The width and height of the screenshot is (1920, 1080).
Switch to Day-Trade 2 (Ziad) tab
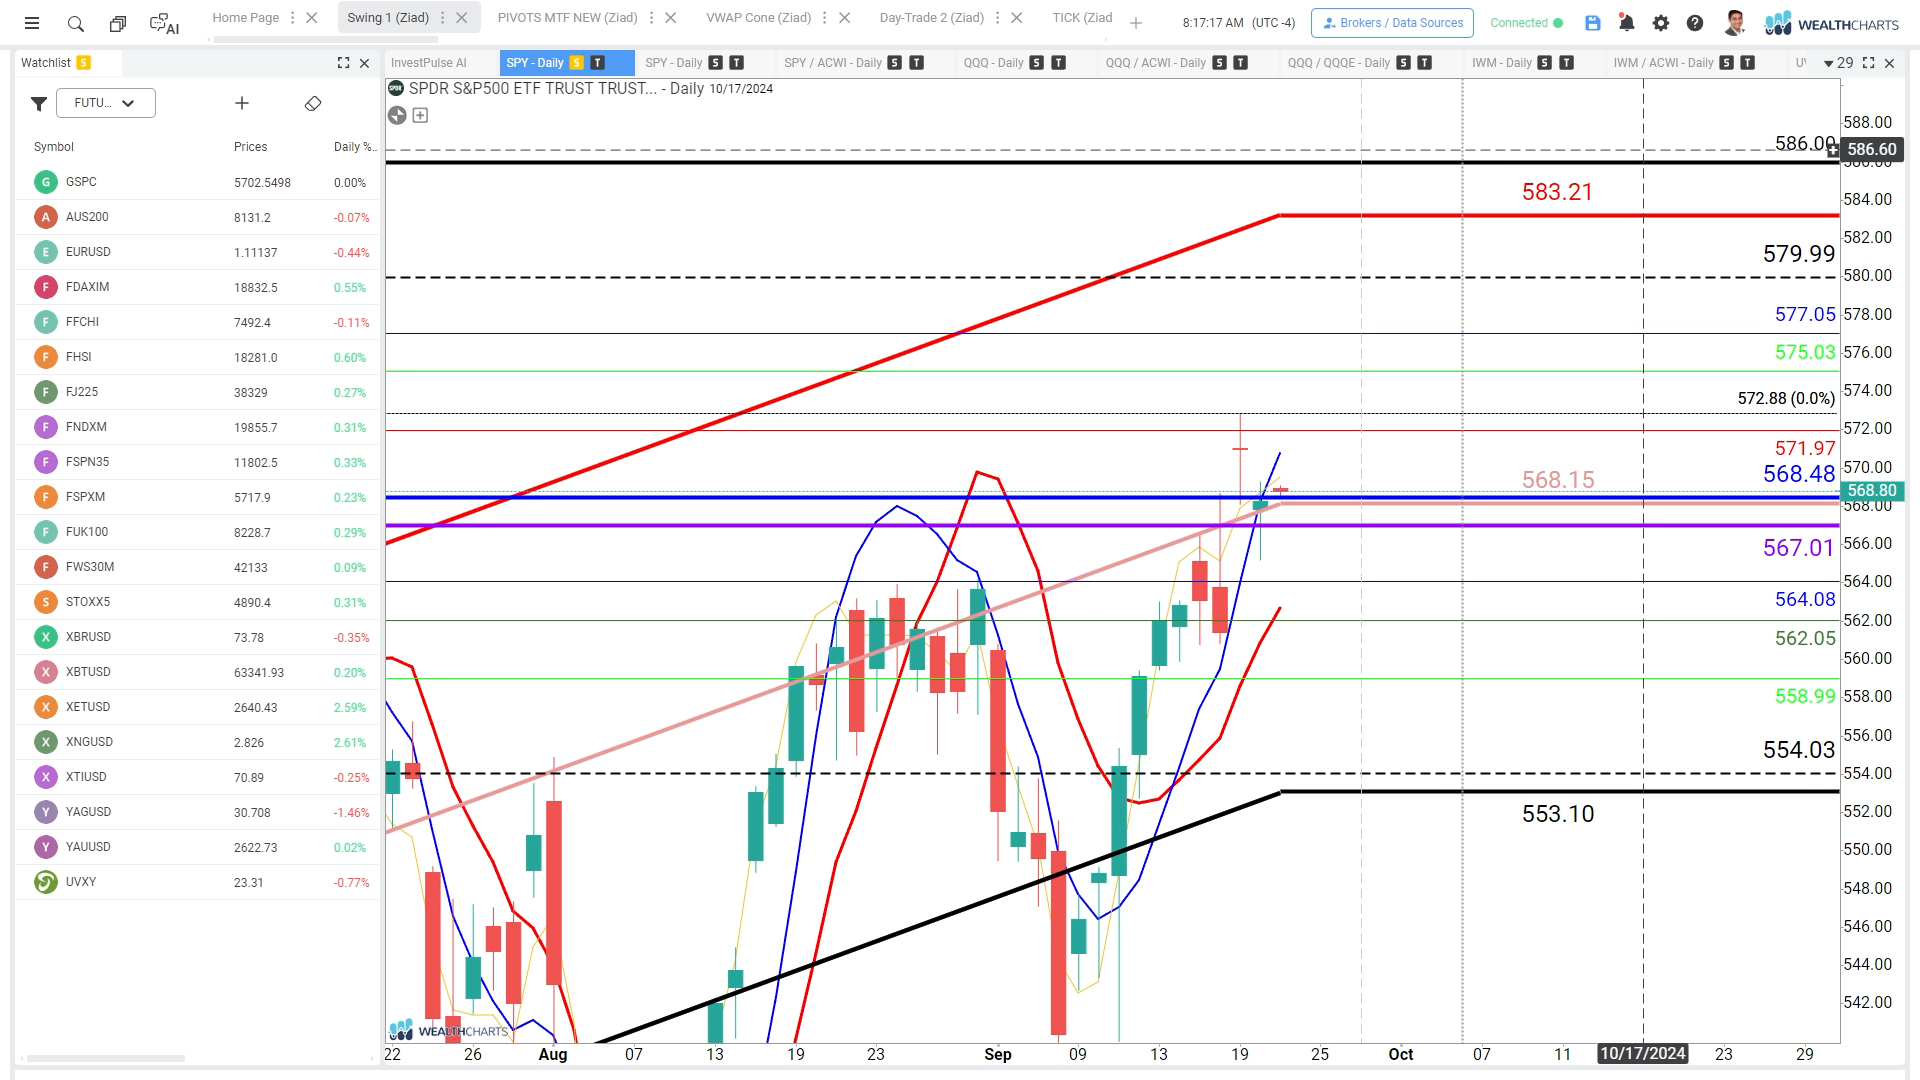pyautogui.click(x=932, y=18)
